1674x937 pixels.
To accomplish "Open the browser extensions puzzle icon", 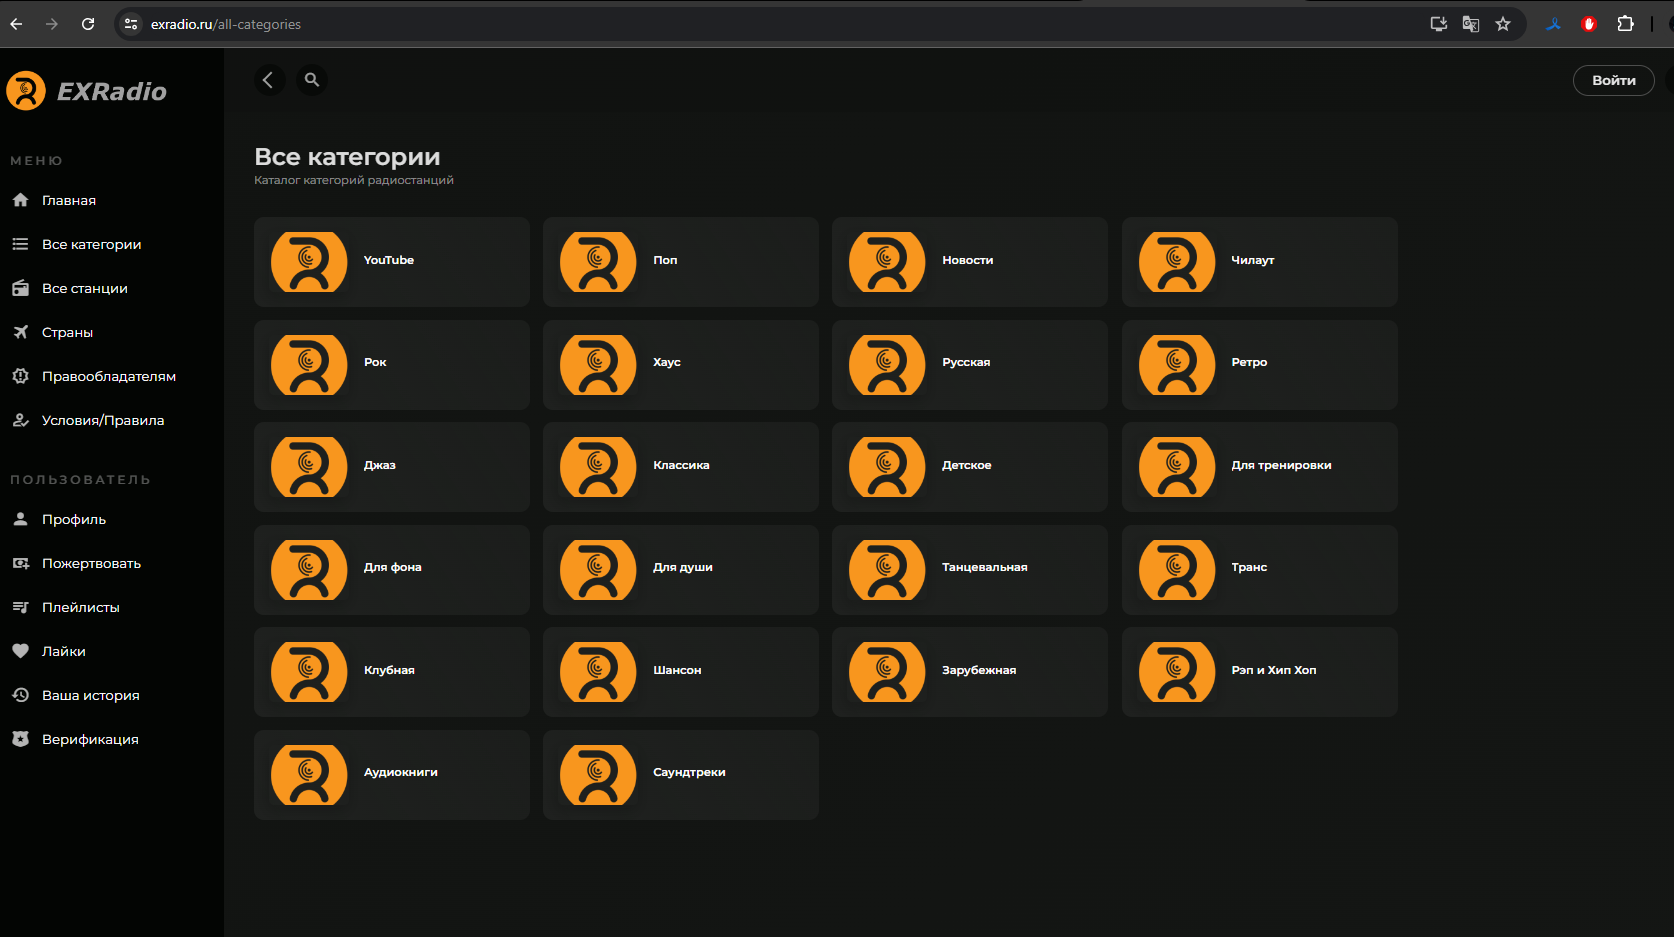I will pyautogui.click(x=1625, y=24).
